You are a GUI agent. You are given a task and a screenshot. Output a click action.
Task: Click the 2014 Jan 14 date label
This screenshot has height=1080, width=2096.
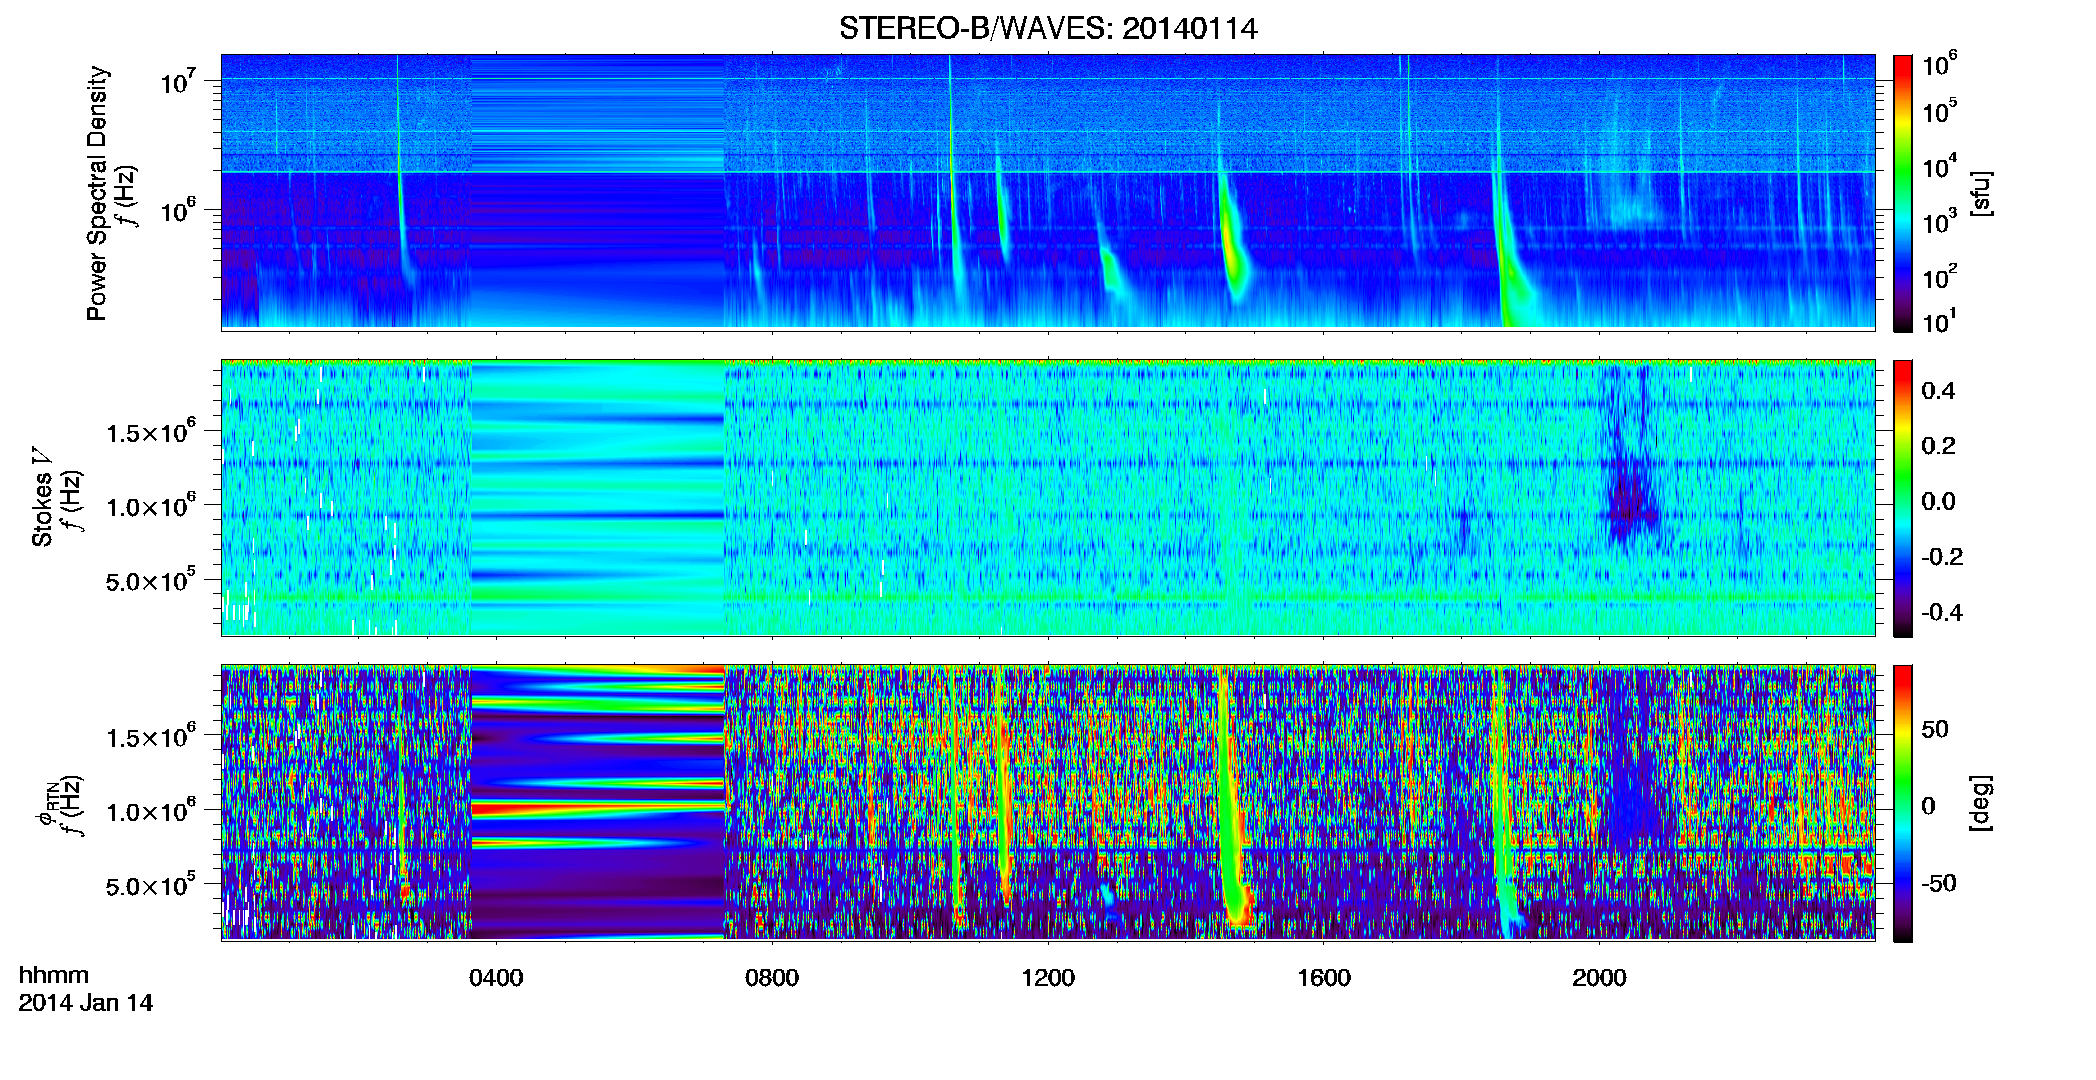86,1003
